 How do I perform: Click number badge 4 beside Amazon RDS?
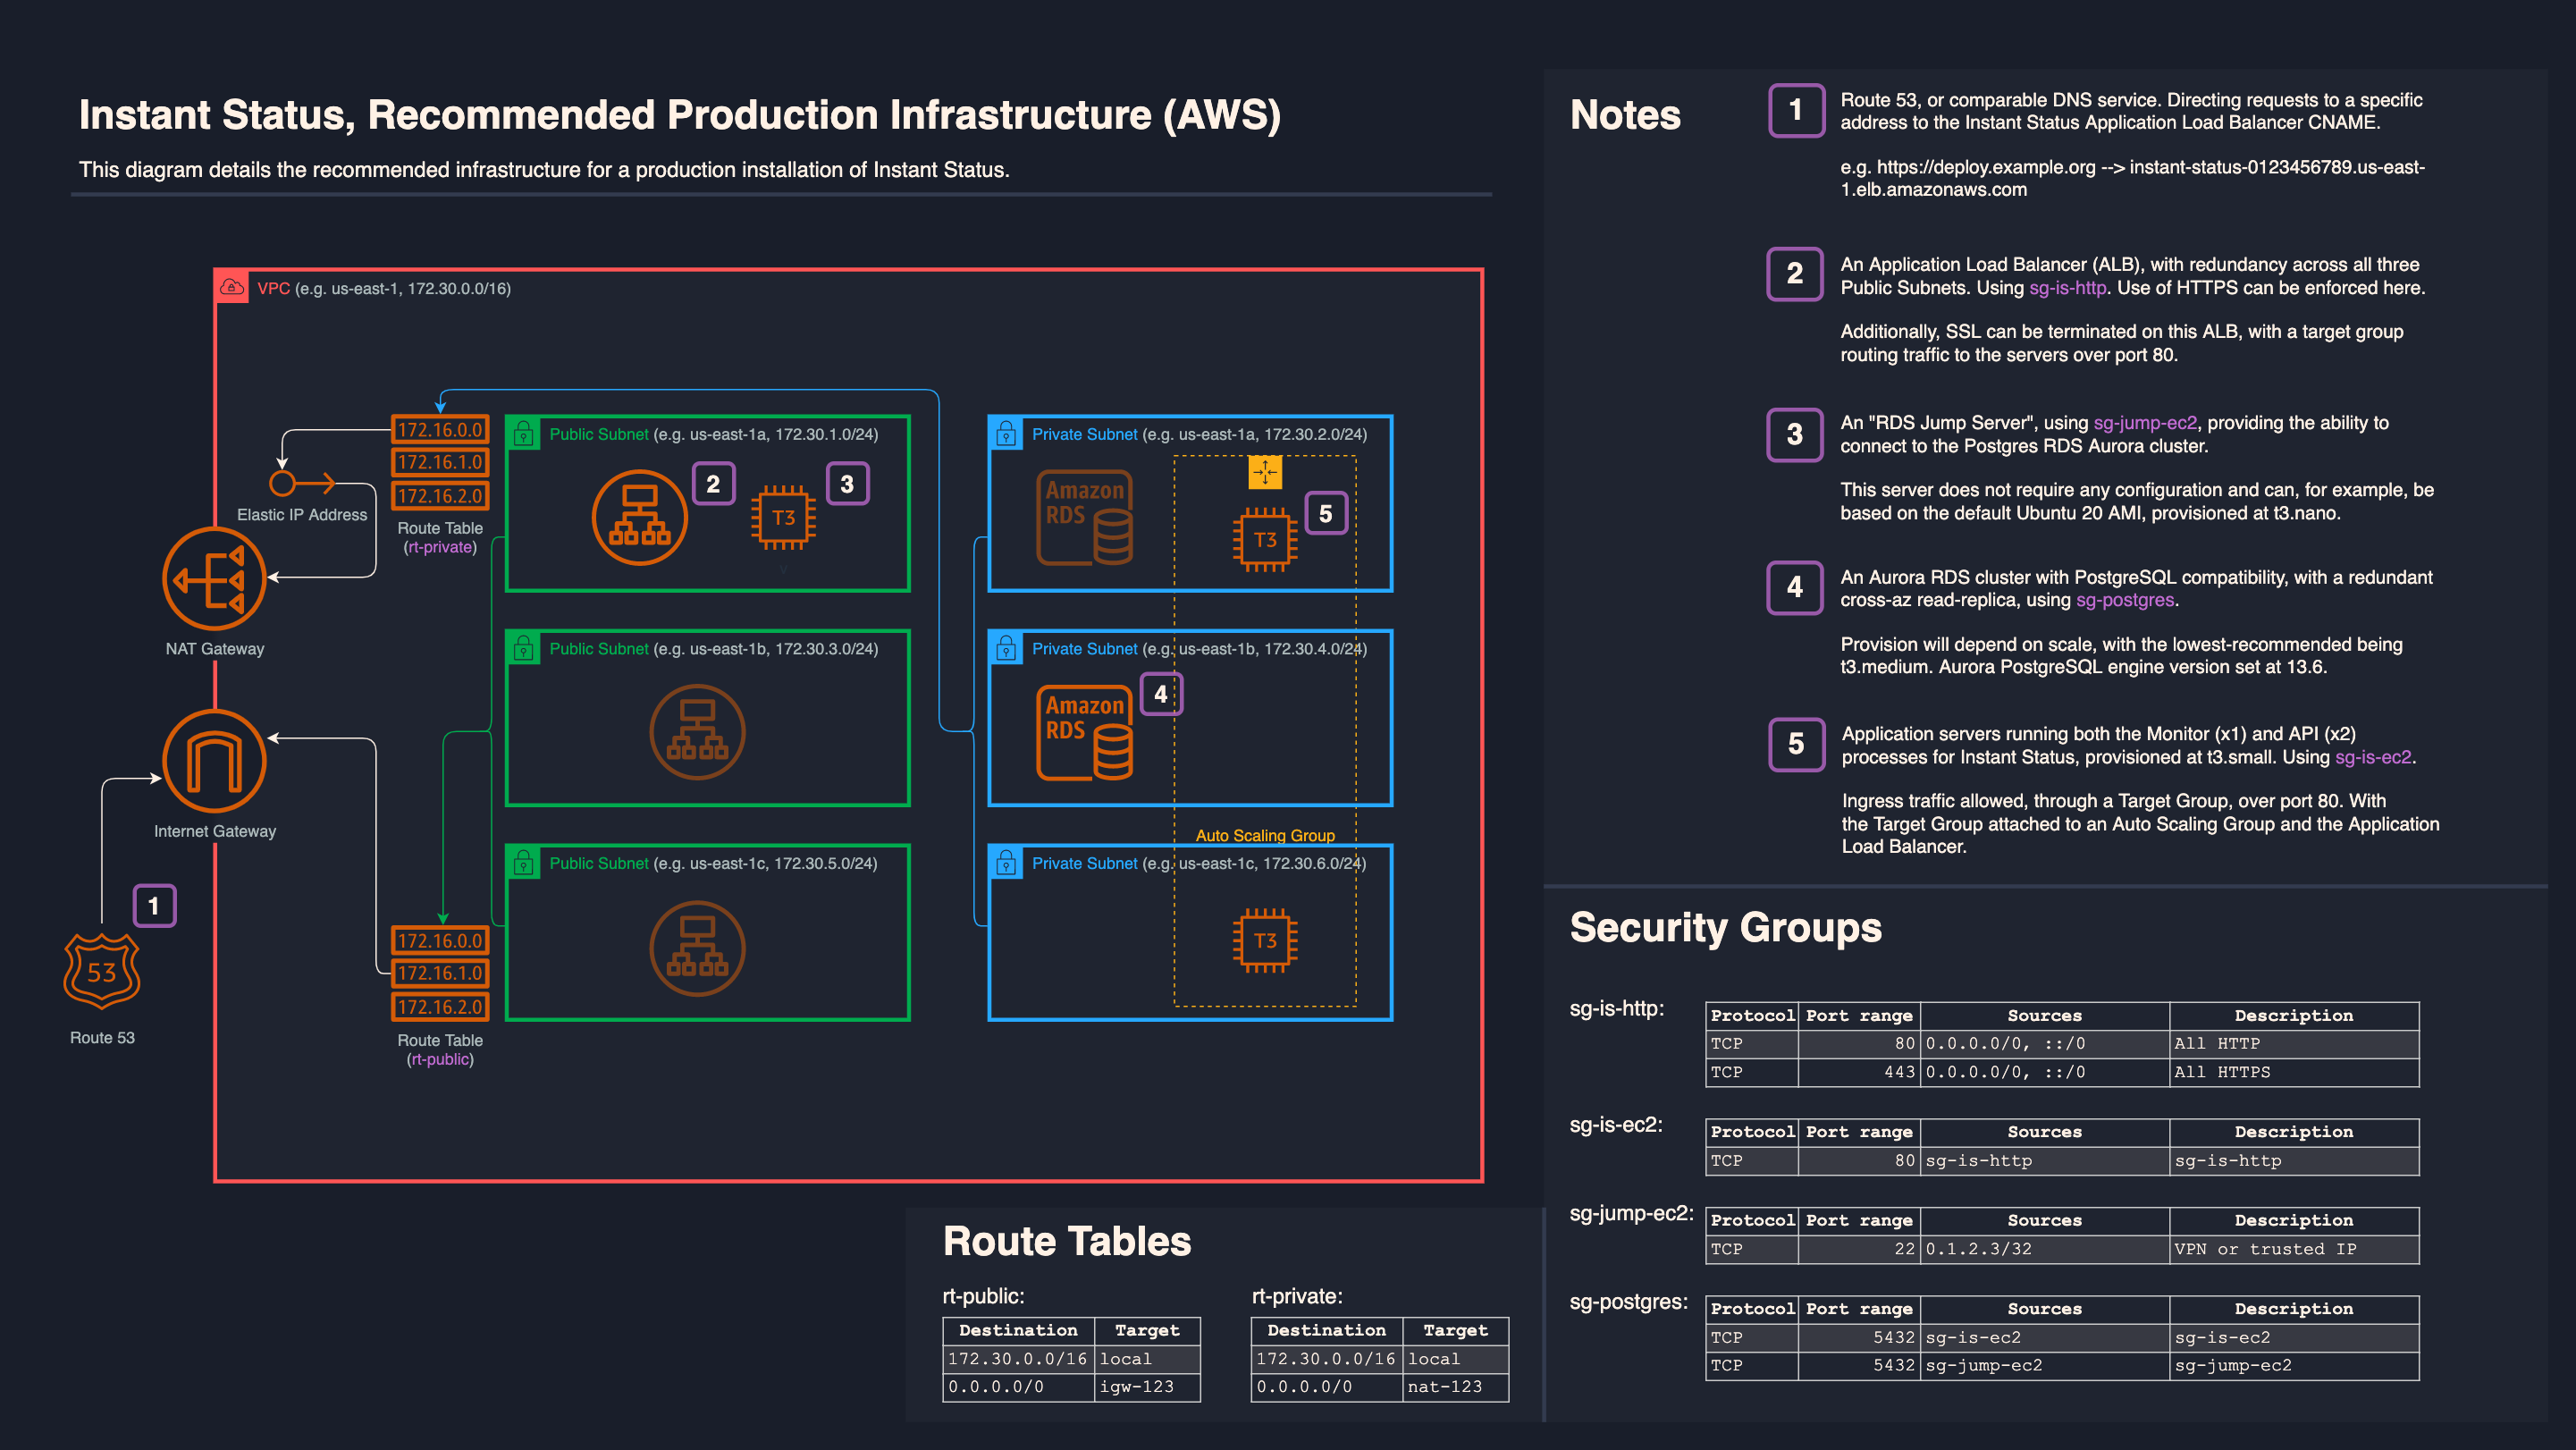pyautogui.click(x=1160, y=694)
